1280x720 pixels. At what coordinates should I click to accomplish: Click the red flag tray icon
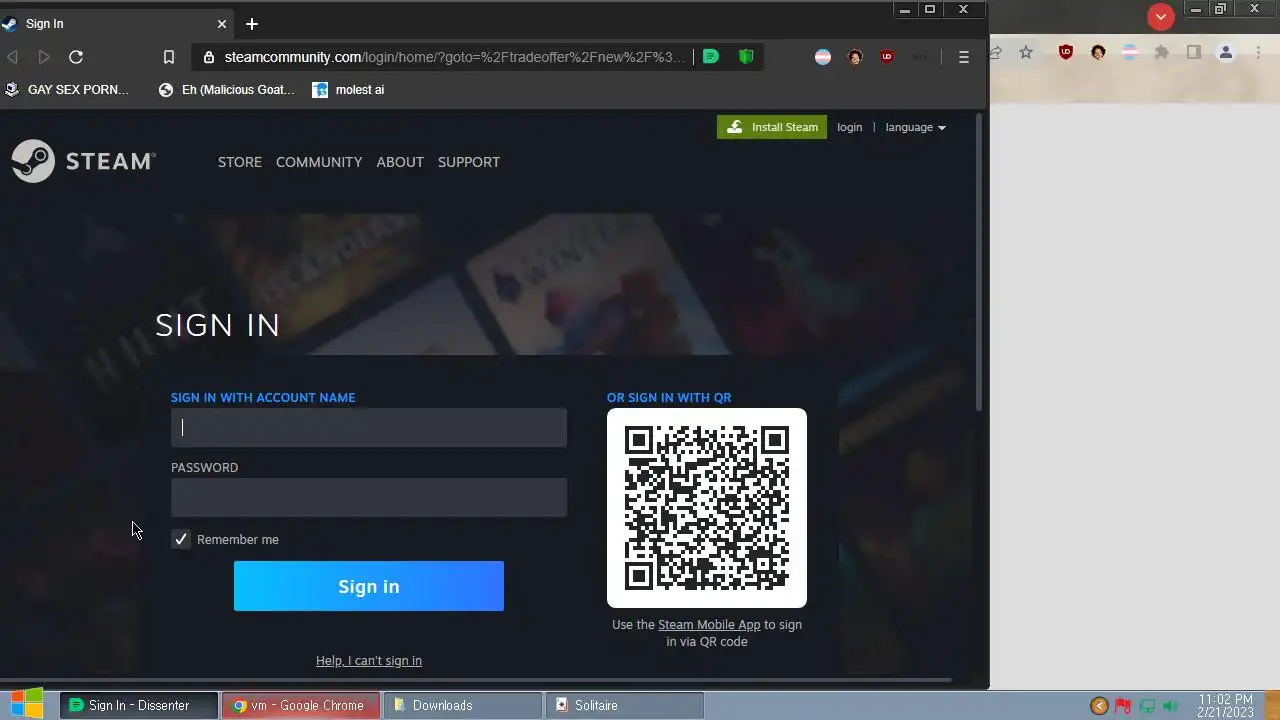tap(1123, 706)
